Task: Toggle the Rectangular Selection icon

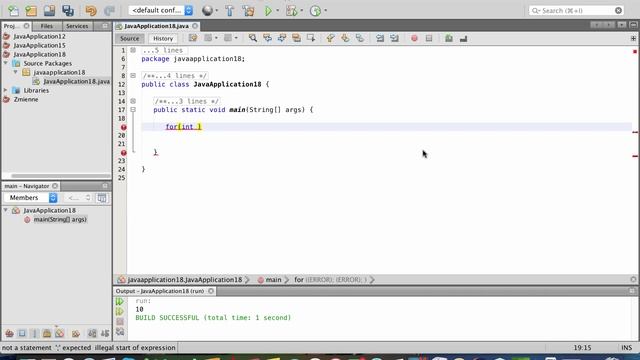Action: pyautogui.click(x=311, y=38)
